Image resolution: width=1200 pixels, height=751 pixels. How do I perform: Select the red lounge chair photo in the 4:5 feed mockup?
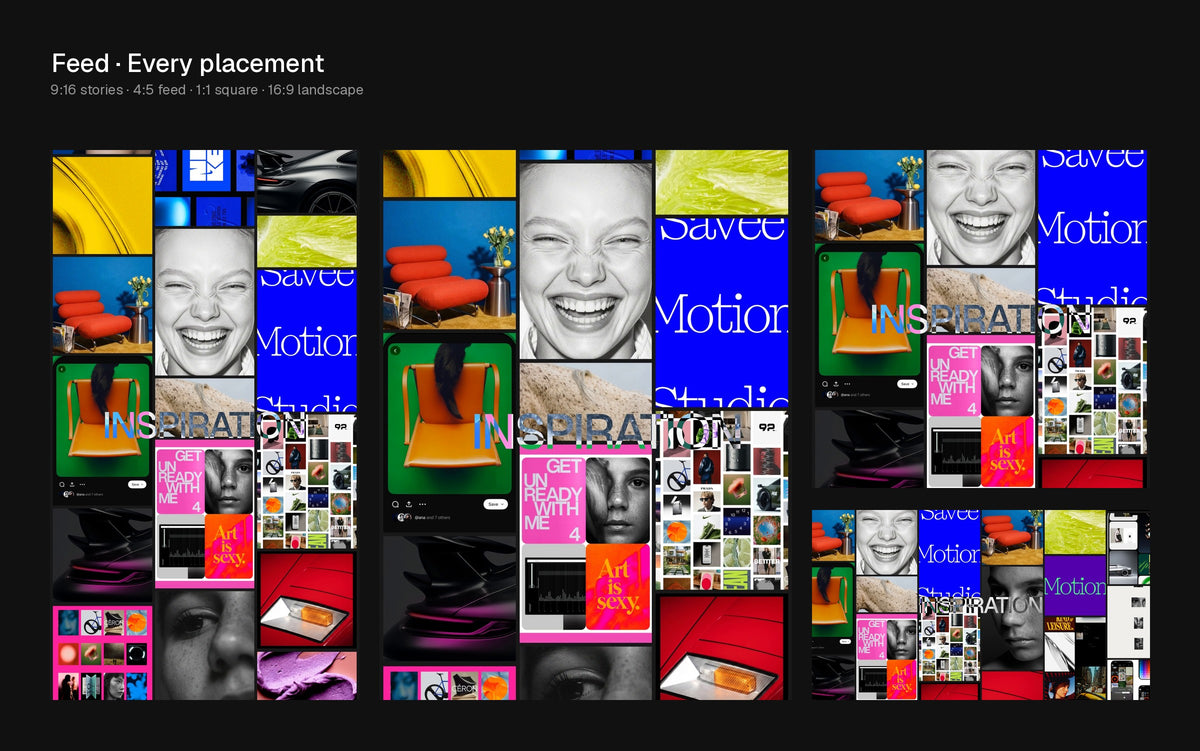coord(450,265)
